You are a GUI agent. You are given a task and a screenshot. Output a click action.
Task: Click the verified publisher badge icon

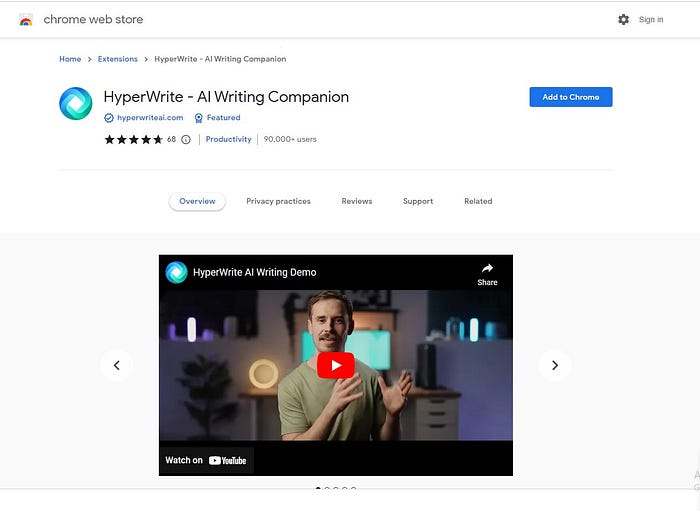click(x=108, y=118)
